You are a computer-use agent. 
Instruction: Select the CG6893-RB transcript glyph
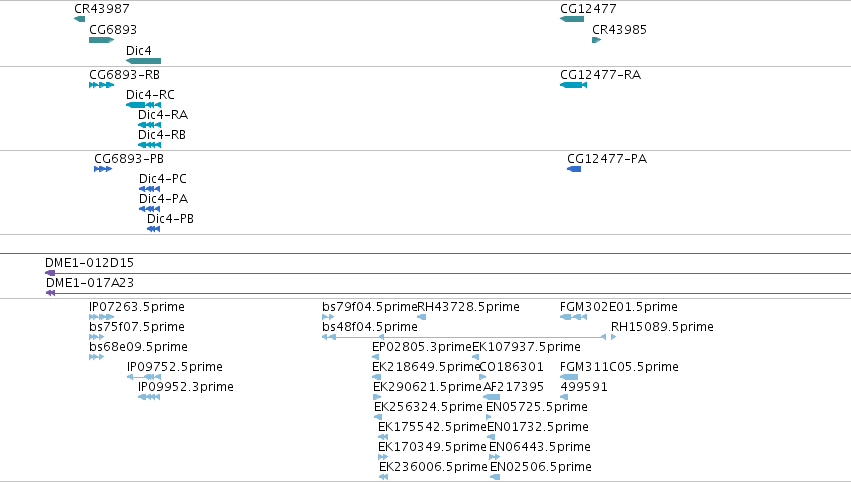click(x=101, y=85)
